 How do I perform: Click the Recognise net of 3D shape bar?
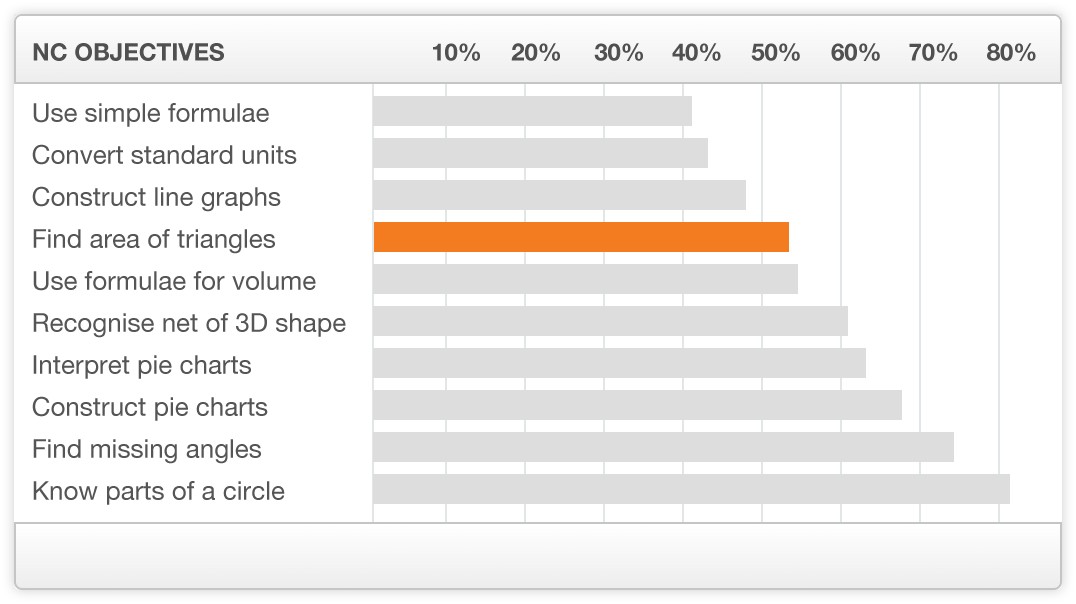[x=611, y=321]
